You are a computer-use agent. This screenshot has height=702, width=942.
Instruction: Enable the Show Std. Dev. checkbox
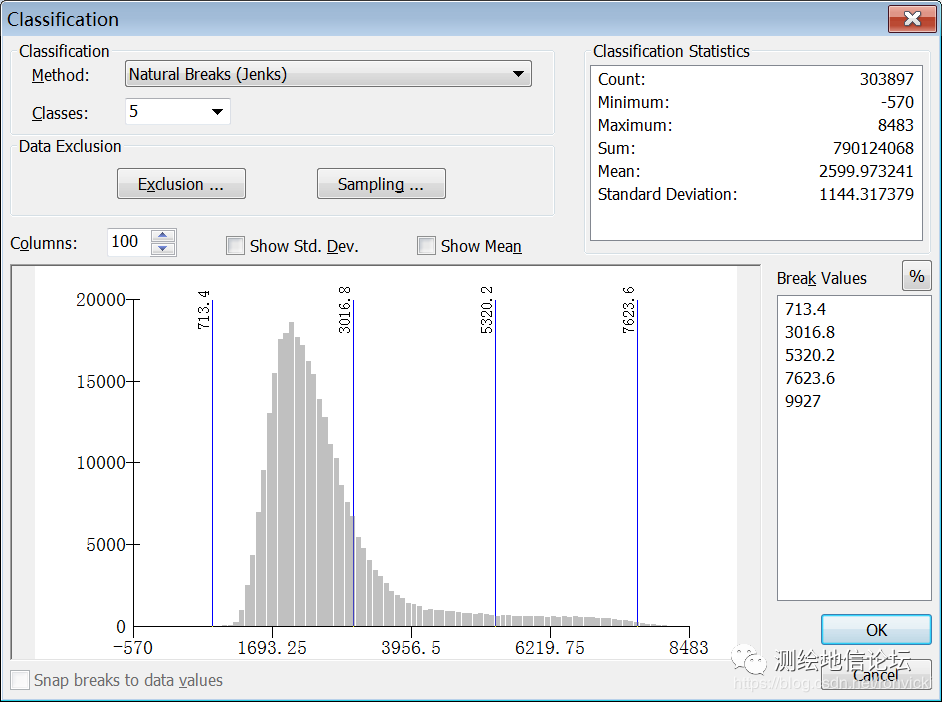[236, 246]
